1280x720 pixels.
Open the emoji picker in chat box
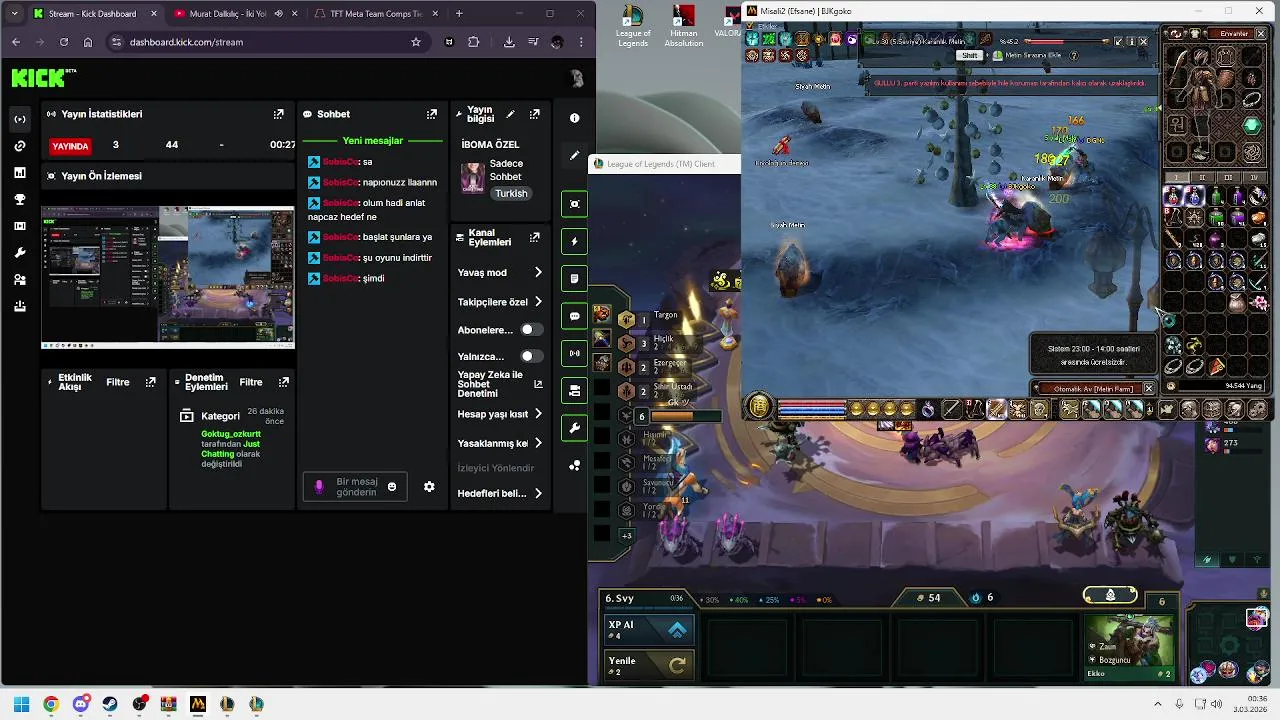pyautogui.click(x=392, y=487)
